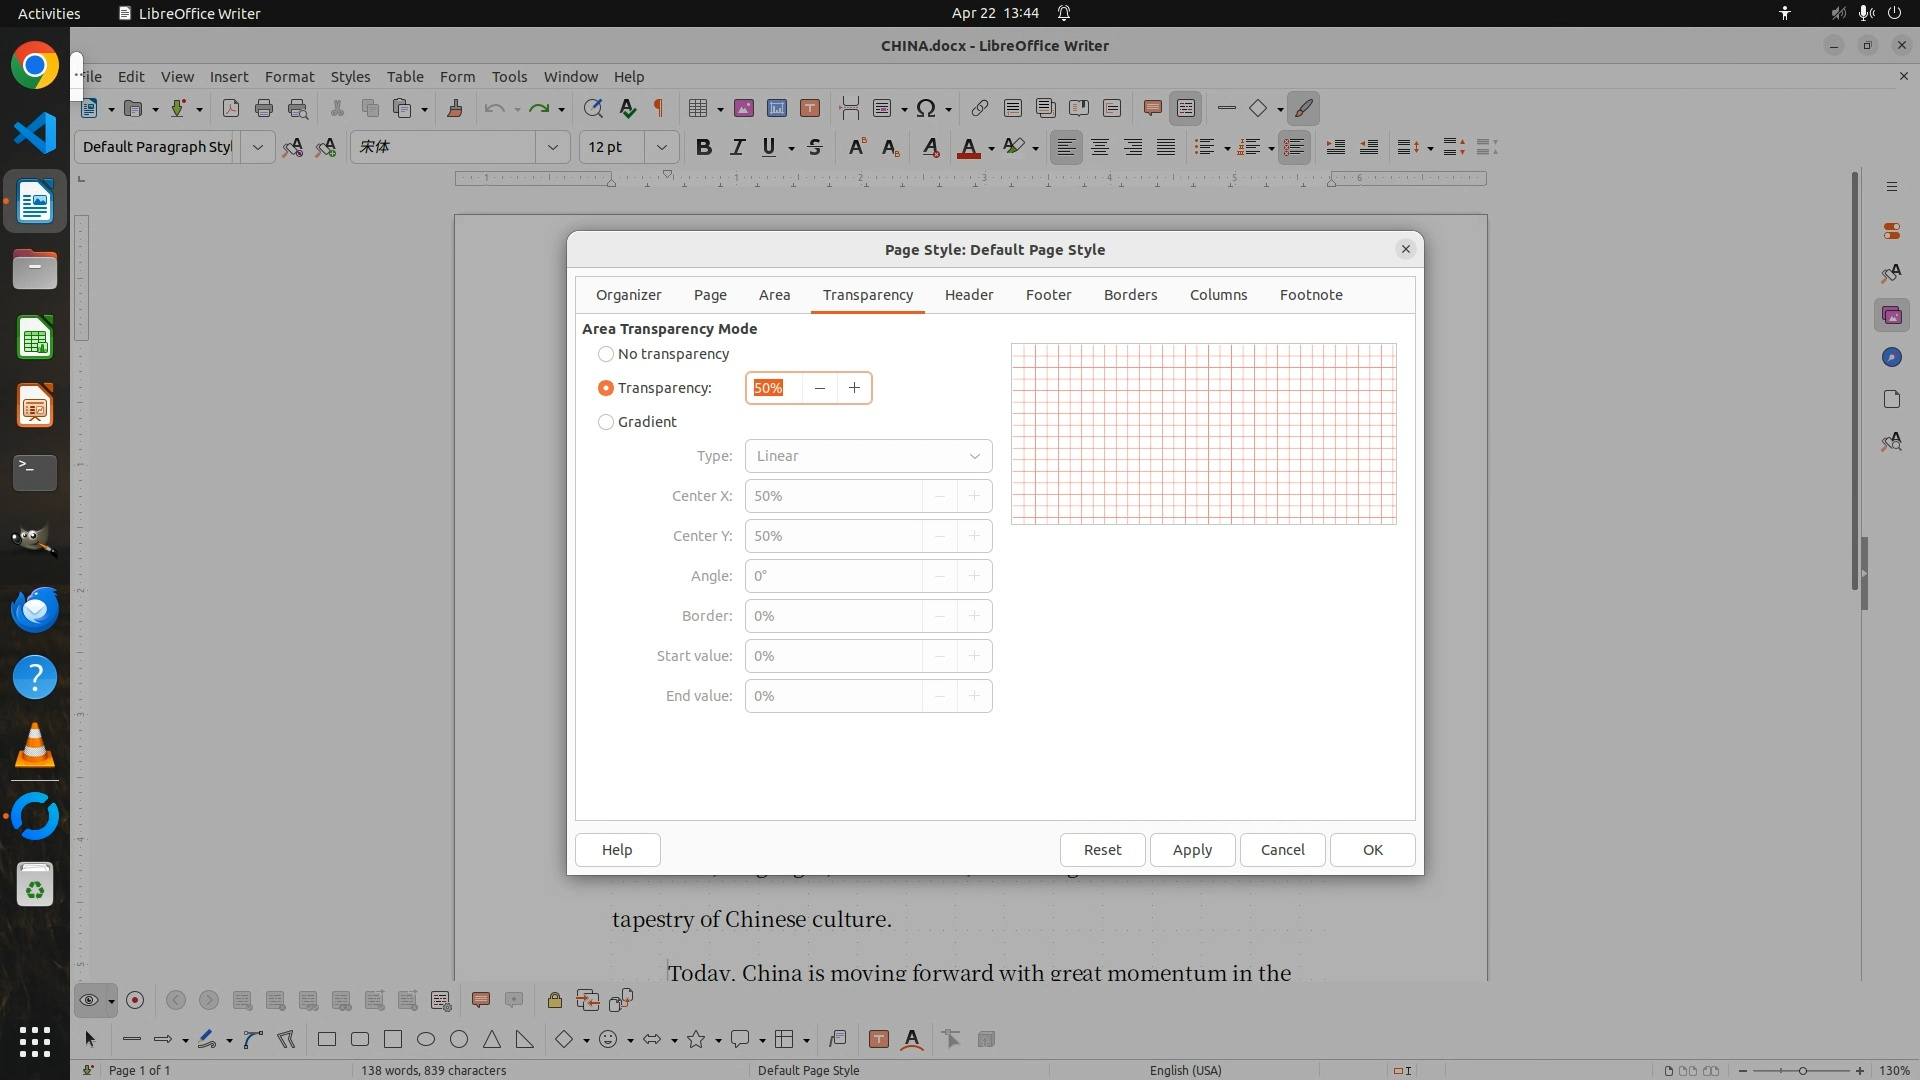
Task: Select the Gradient radio option
Action: click(606, 422)
